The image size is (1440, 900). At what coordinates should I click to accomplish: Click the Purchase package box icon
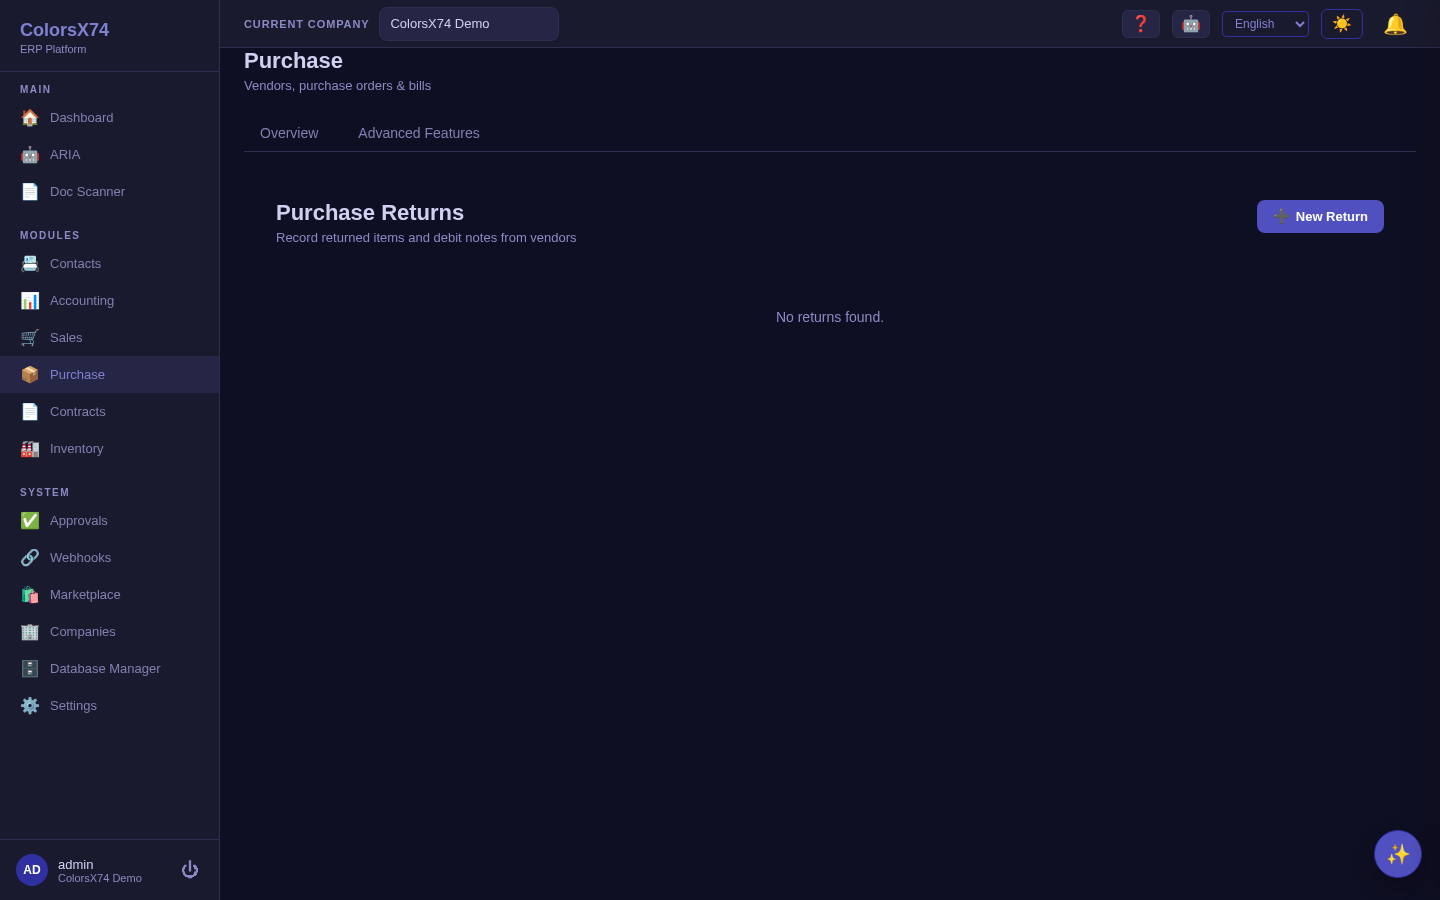pyautogui.click(x=30, y=375)
